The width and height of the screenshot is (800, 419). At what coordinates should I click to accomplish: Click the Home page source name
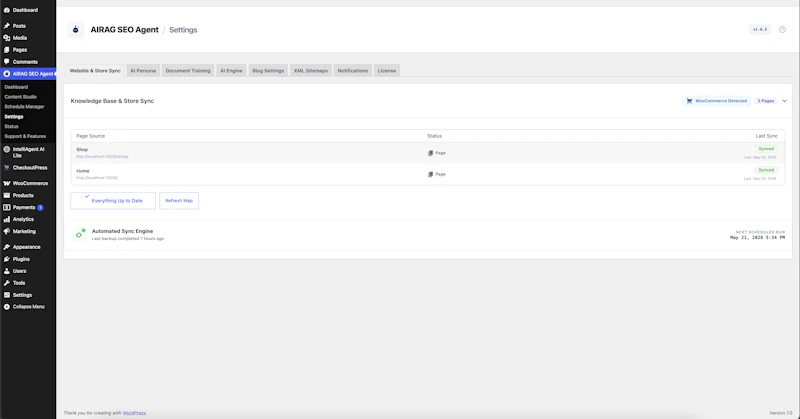pos(83,171)
